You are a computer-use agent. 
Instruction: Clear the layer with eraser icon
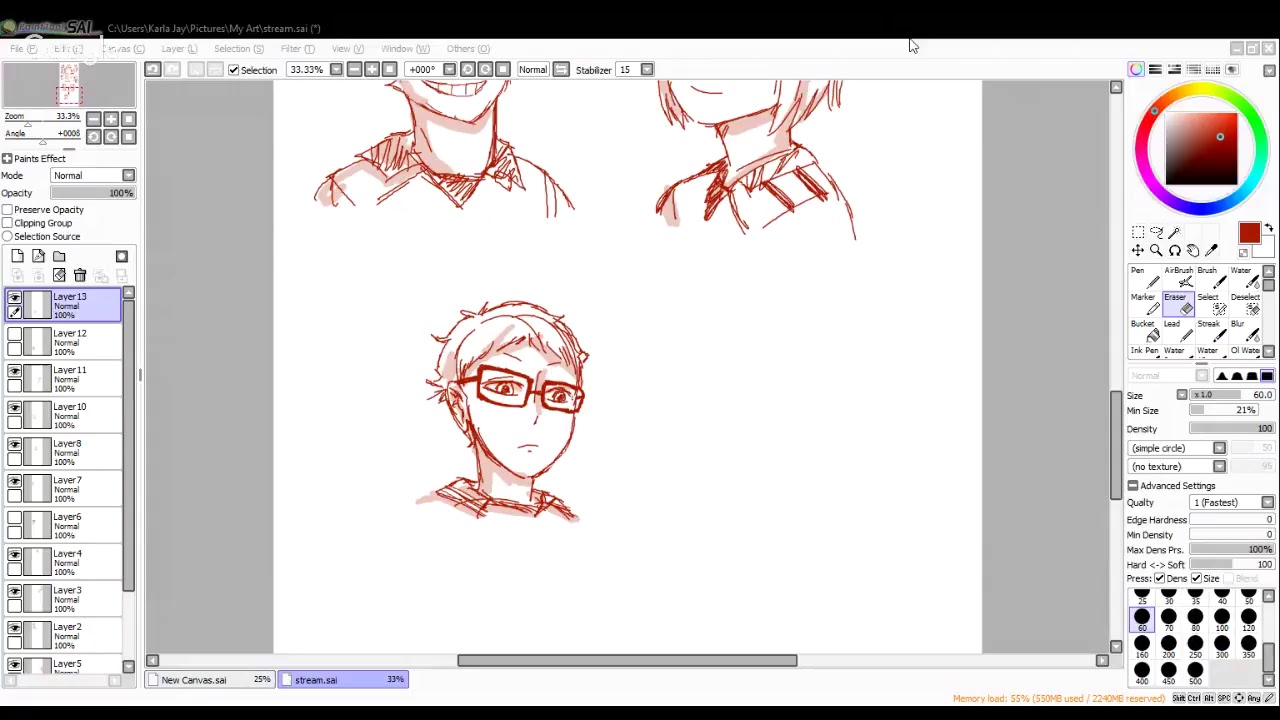coord(59,276)
